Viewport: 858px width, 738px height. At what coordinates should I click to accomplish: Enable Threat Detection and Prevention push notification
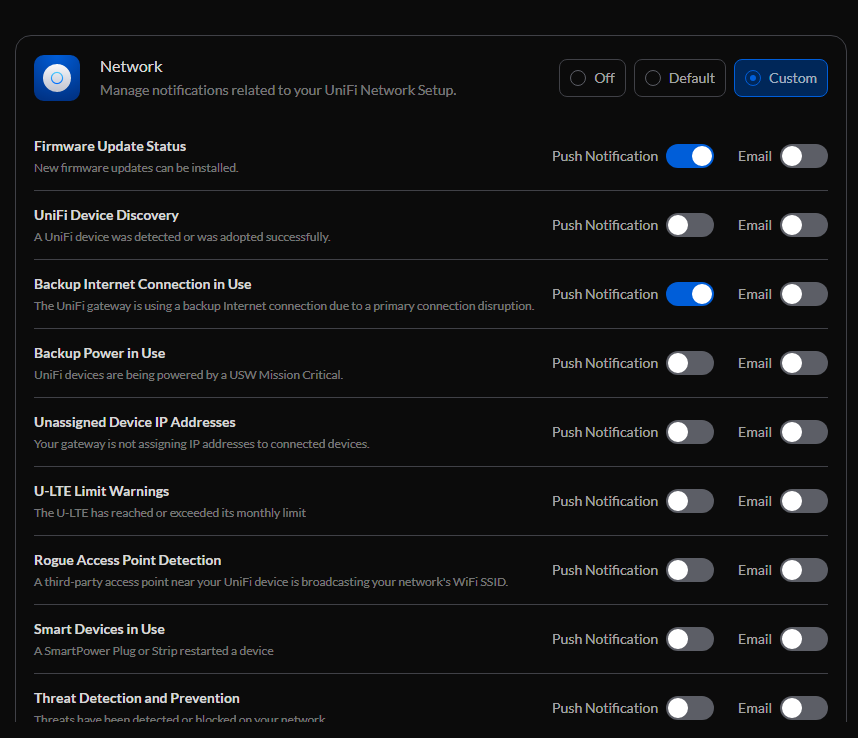pyautogui.click(x=690, y=708)
